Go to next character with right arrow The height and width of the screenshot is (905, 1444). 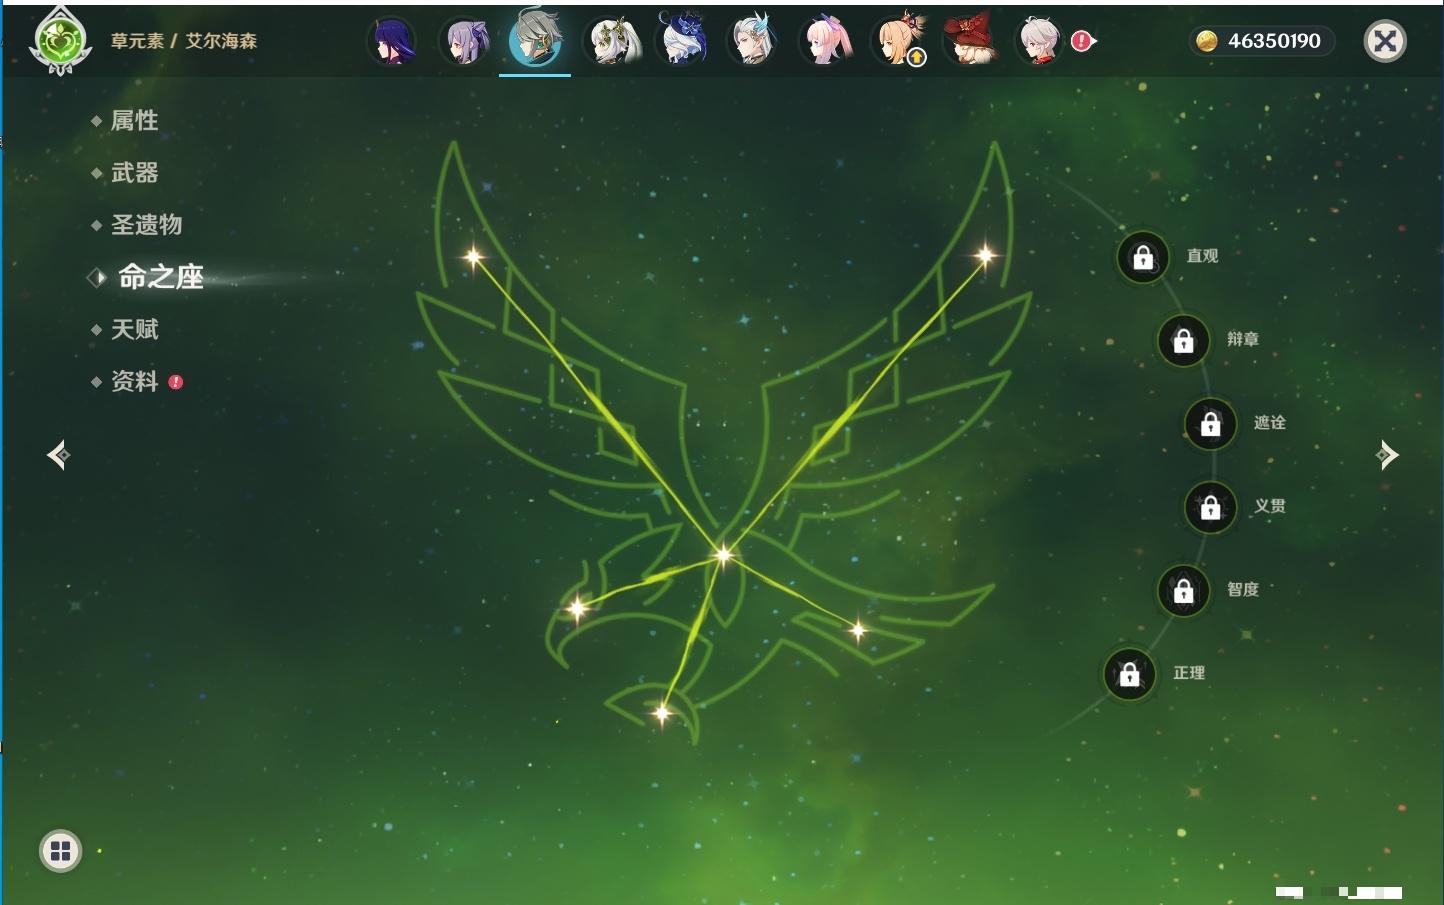[1387, 455]
